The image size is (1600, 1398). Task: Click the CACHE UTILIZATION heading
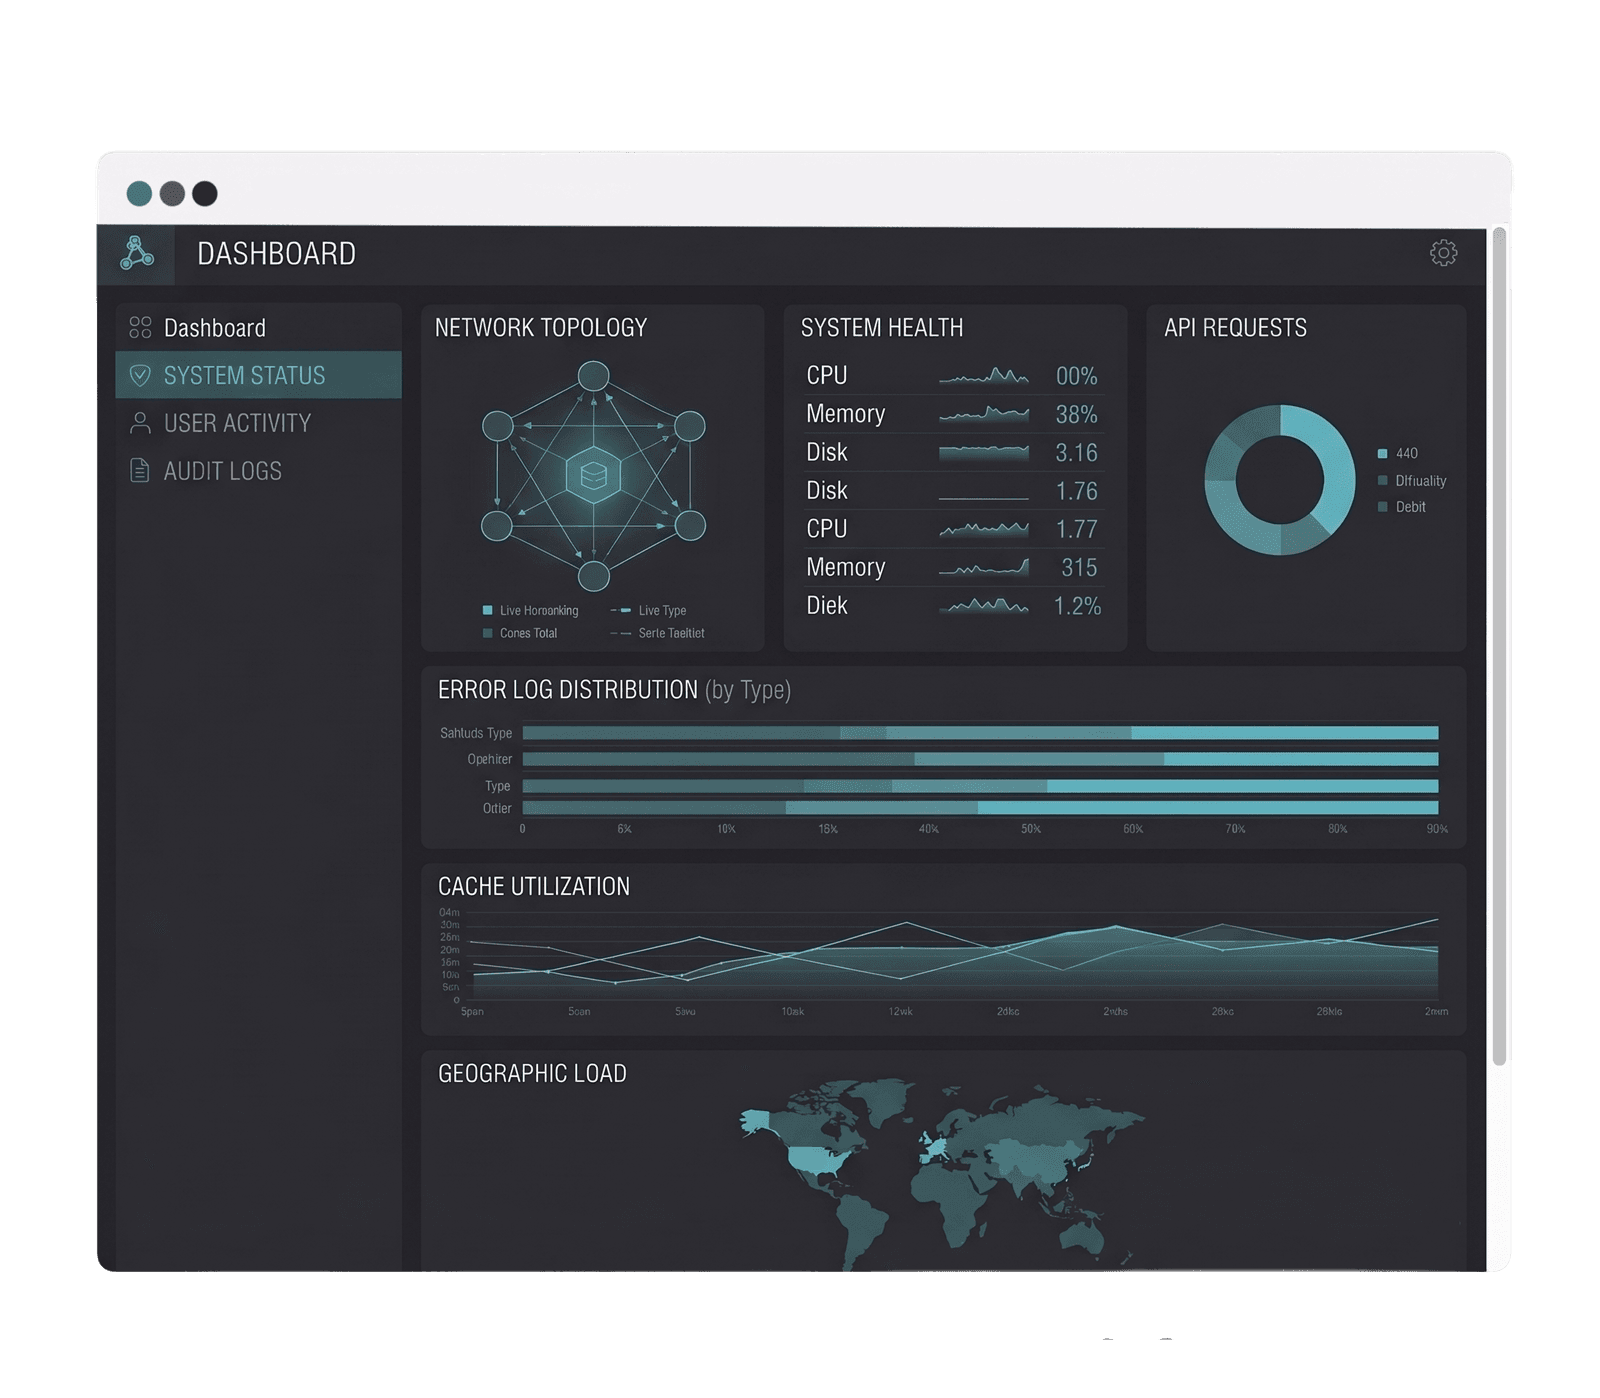coord(534,887)
